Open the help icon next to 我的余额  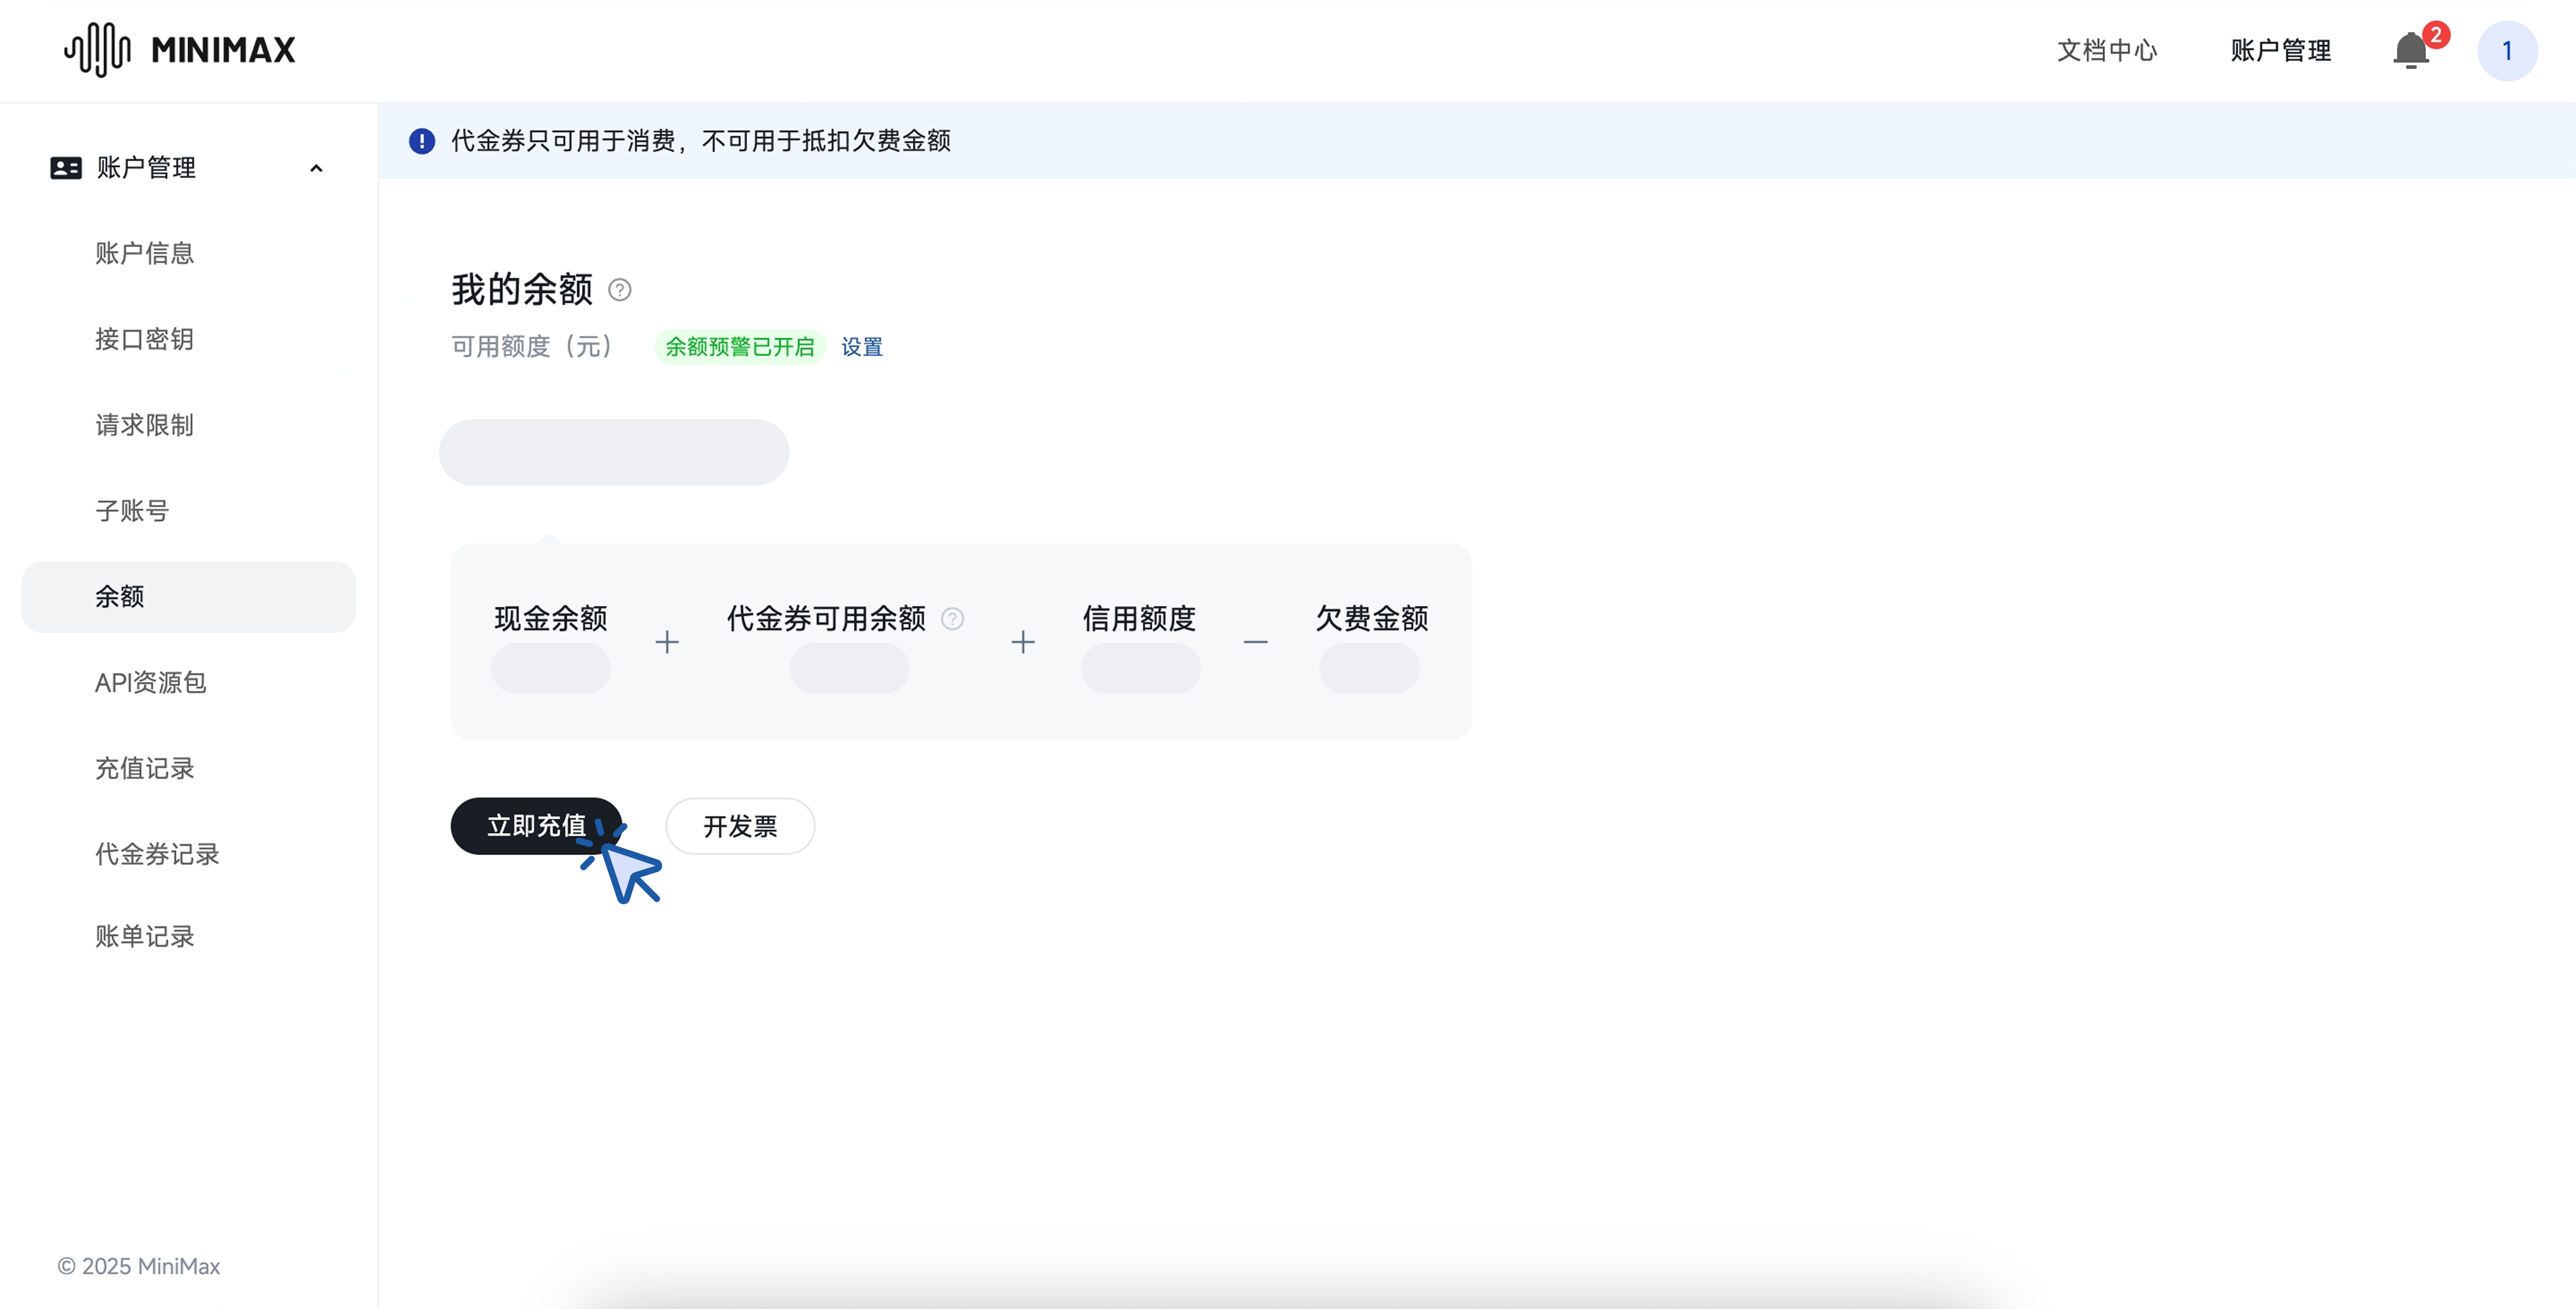coord(619,290)
